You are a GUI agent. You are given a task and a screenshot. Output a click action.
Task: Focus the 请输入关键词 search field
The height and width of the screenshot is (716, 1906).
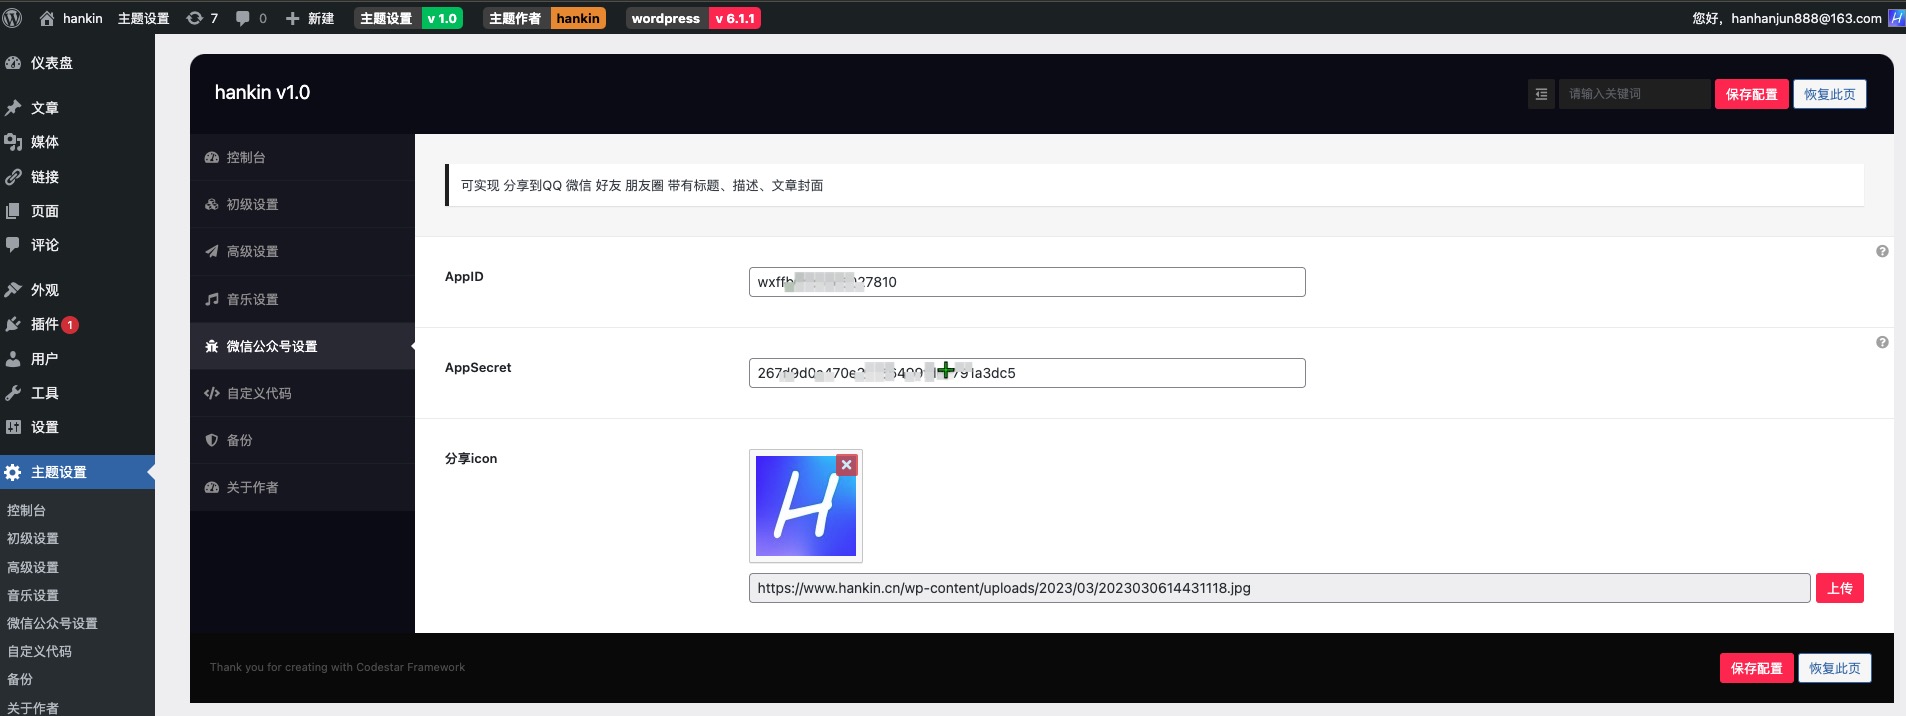coord(1634,94)
